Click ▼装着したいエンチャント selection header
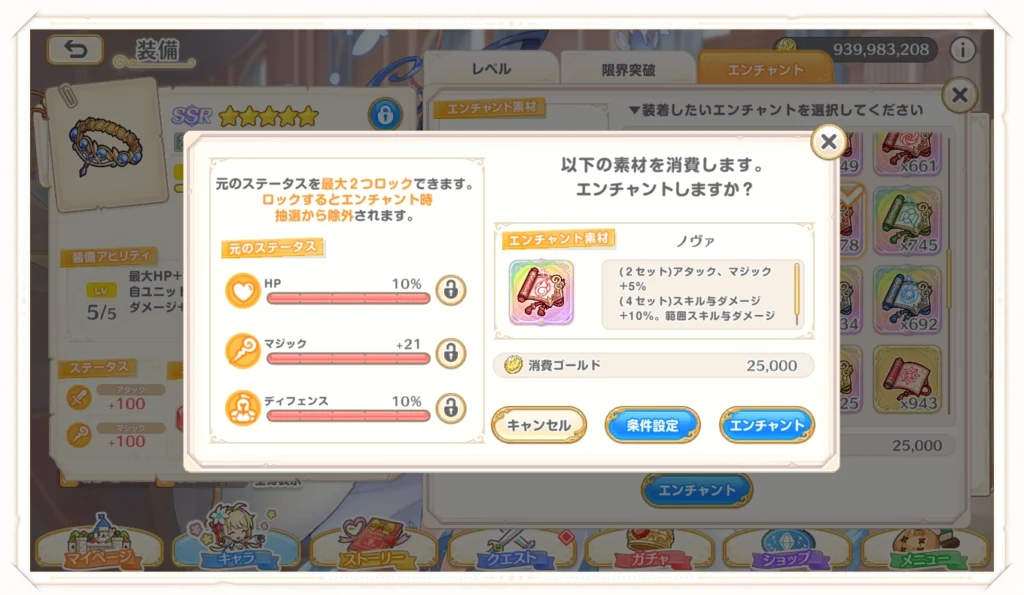 coord(775,110)
